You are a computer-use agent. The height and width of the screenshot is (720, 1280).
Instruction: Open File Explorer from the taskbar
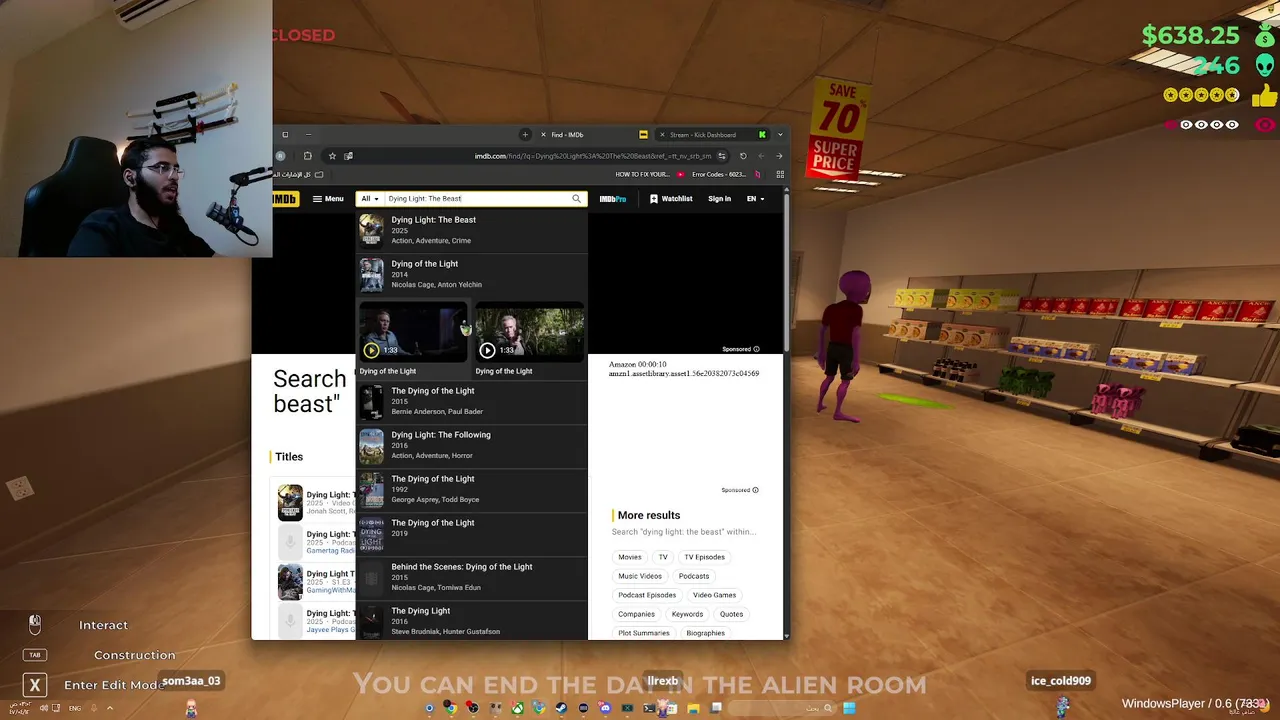click(693, 708)
